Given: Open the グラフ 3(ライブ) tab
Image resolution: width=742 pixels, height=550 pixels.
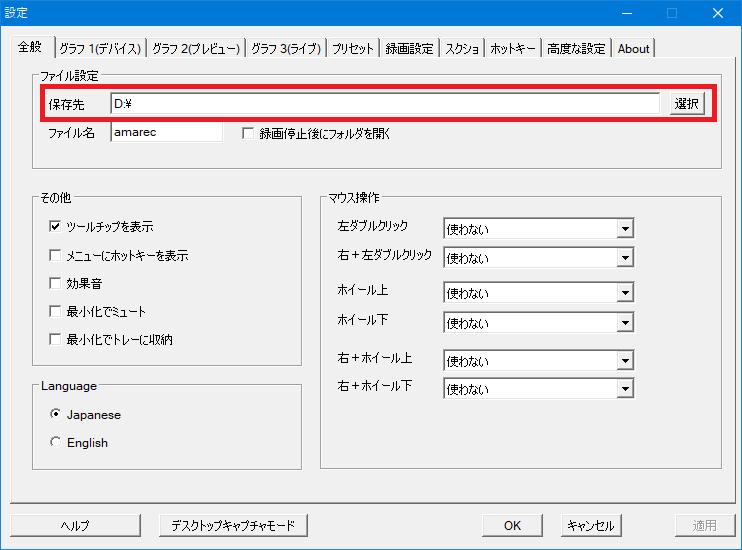Looking at the screenshot, I should point(286,48).
